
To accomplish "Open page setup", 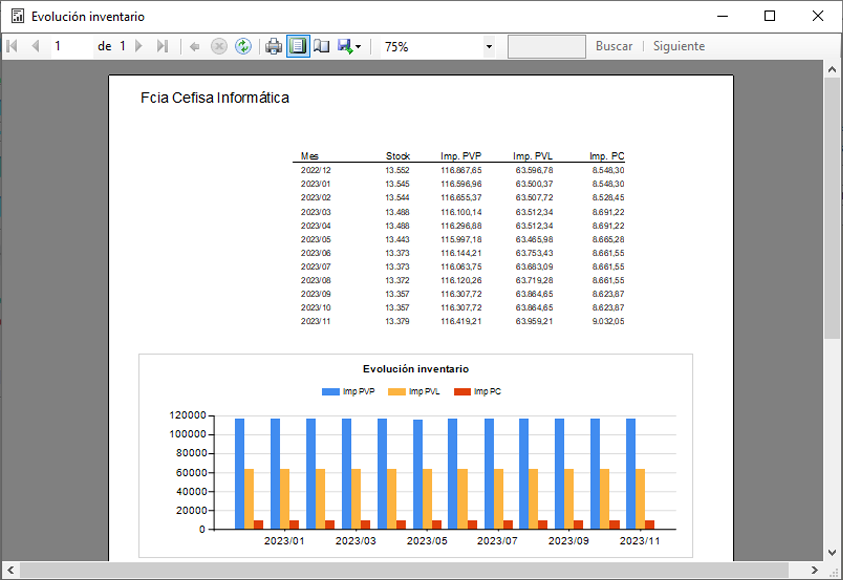I will pos(322,47).
